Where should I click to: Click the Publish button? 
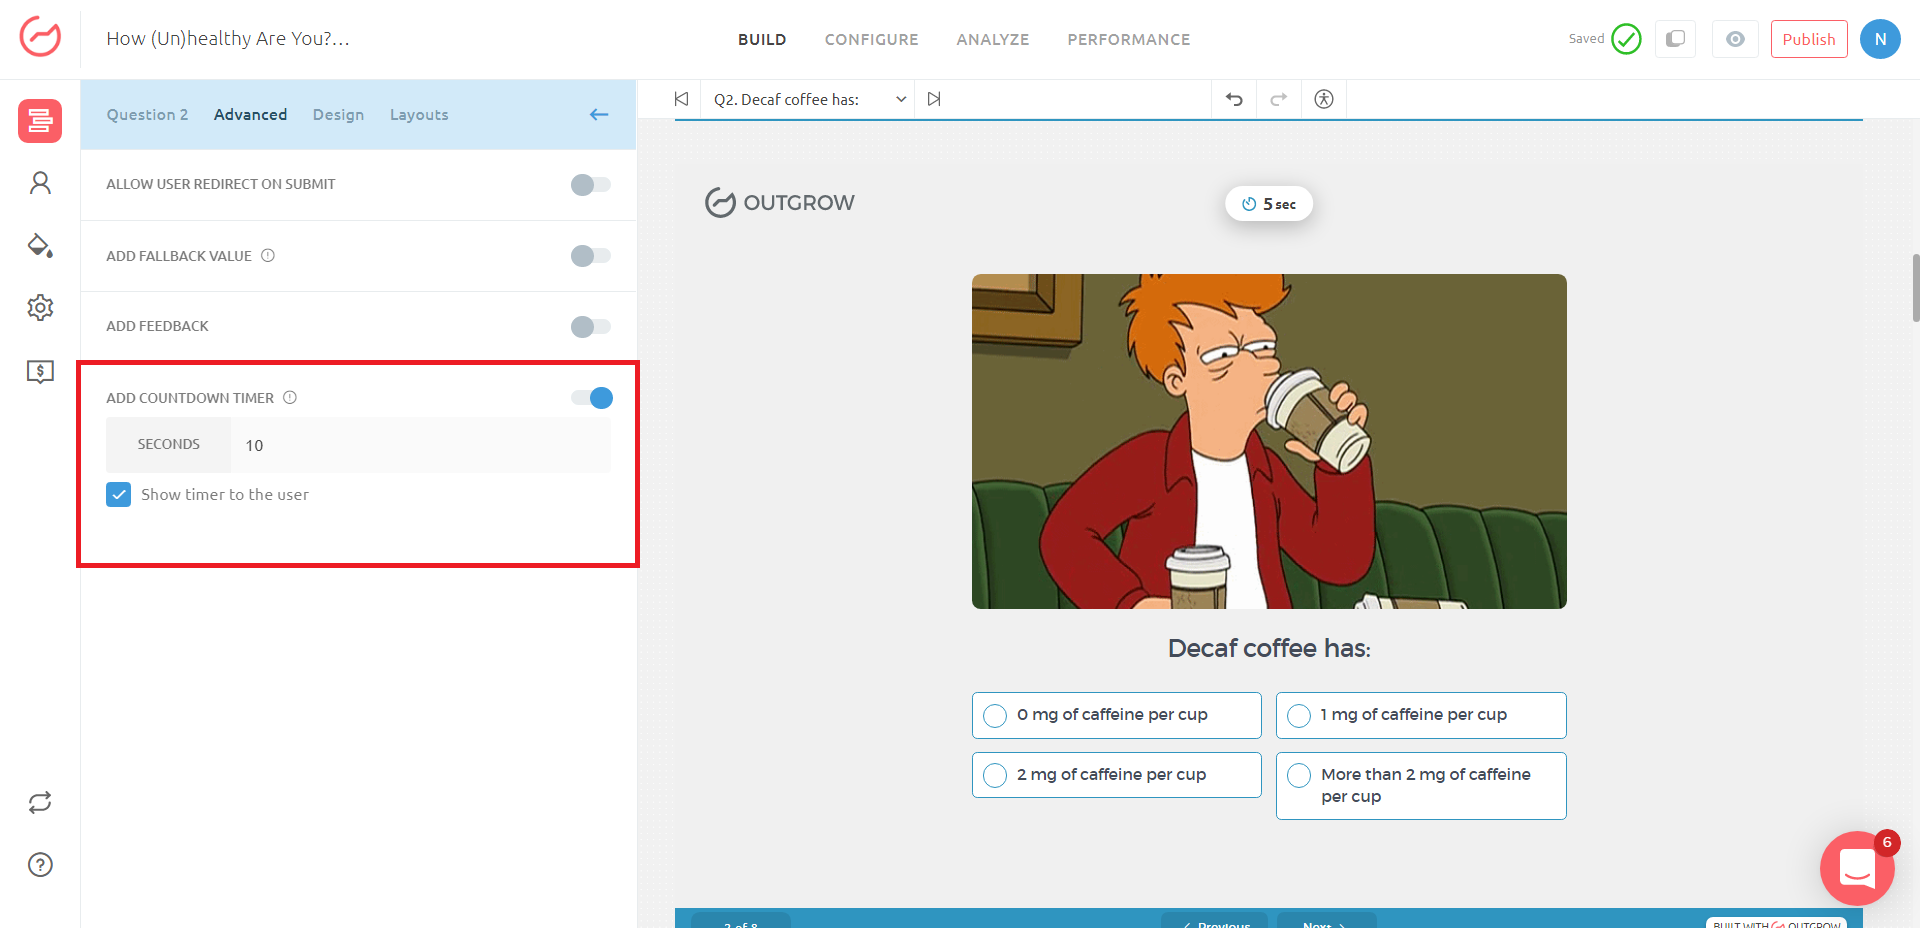pyautogui.click(x=1809, y=39)
